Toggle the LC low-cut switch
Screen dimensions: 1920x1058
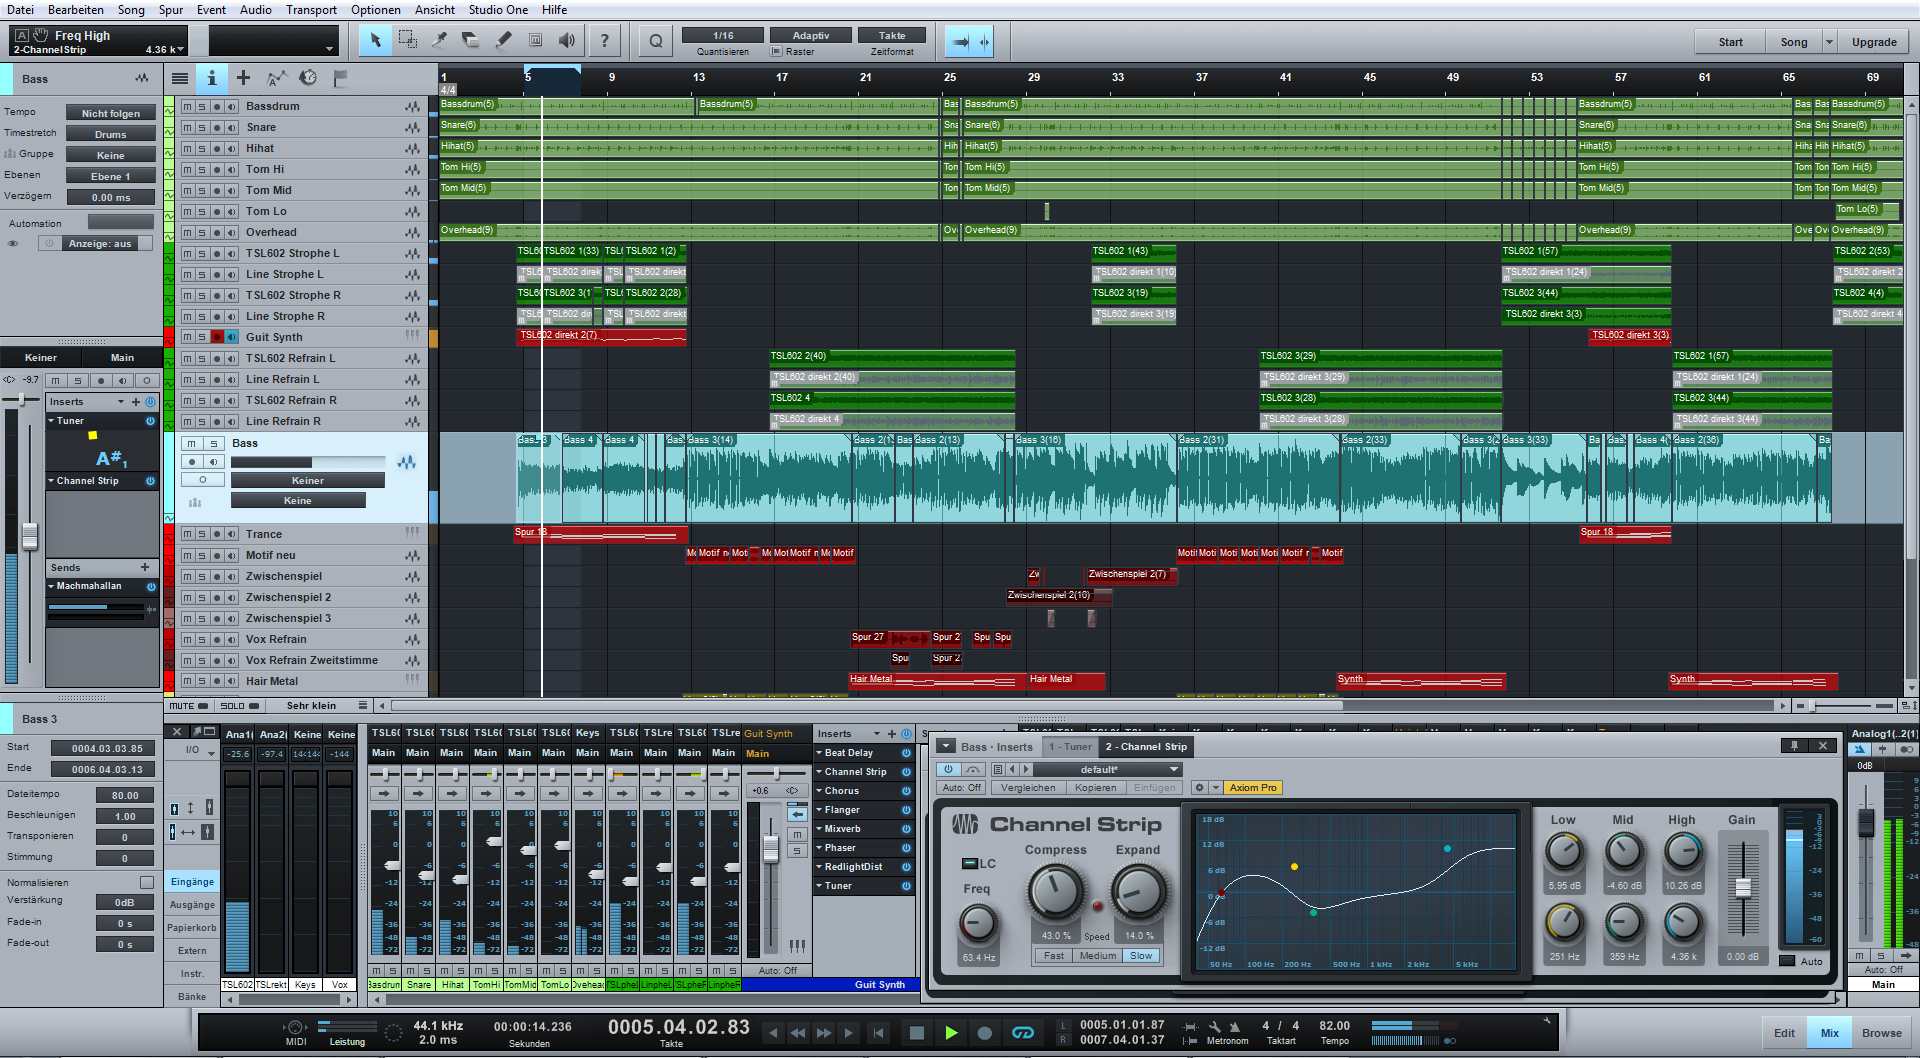click(x=969, y=863)
